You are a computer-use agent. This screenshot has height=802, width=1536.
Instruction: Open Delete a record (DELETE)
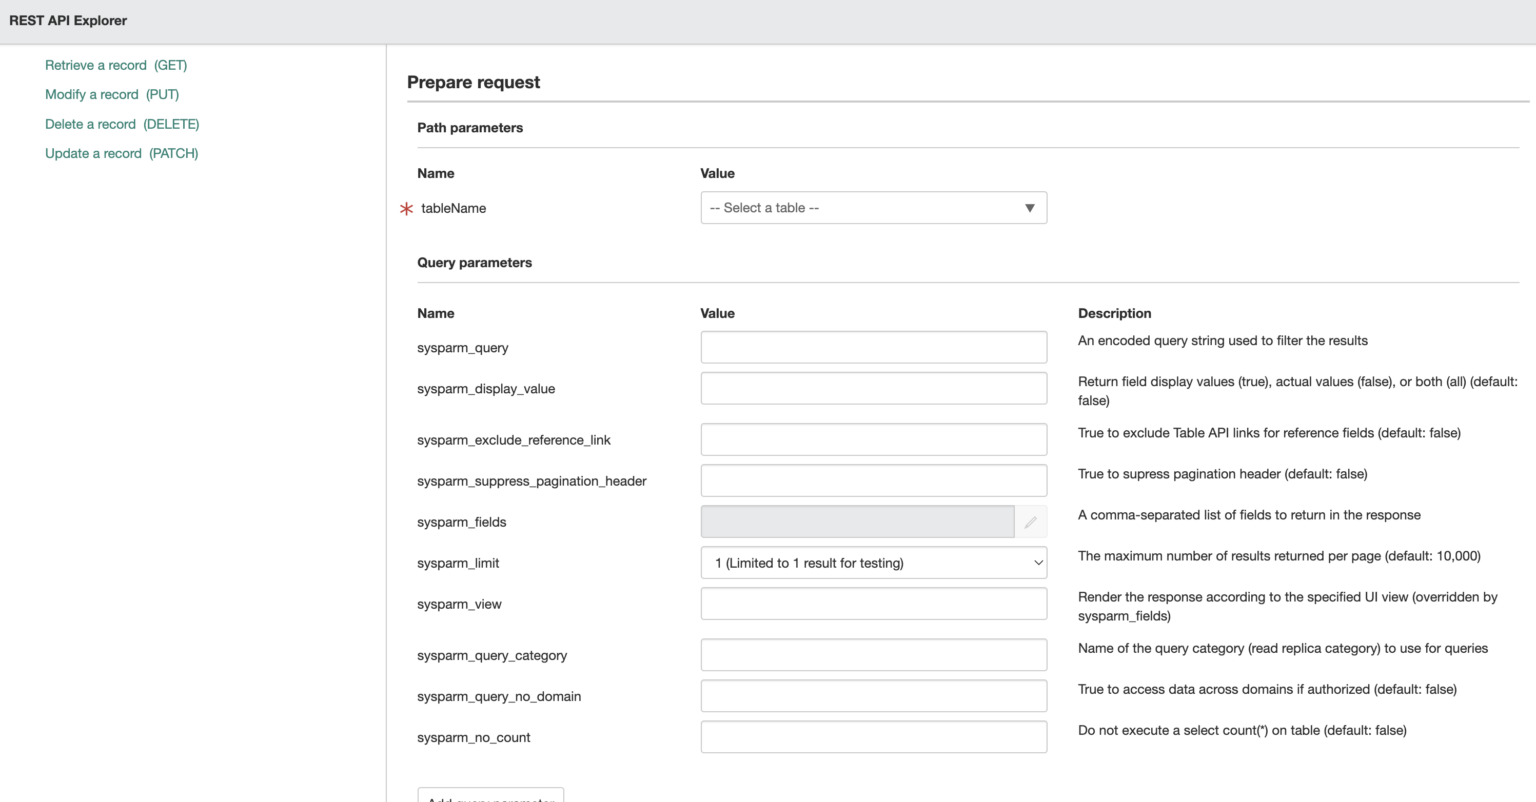121,123
